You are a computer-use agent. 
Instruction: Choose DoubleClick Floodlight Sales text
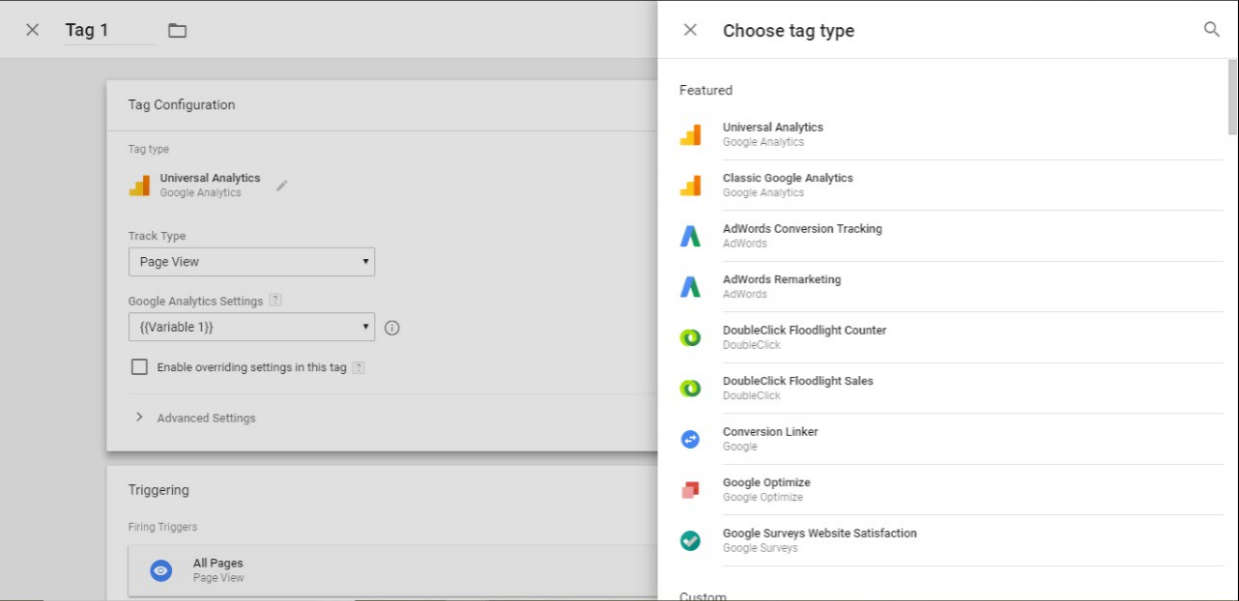(x=798, y=381)
